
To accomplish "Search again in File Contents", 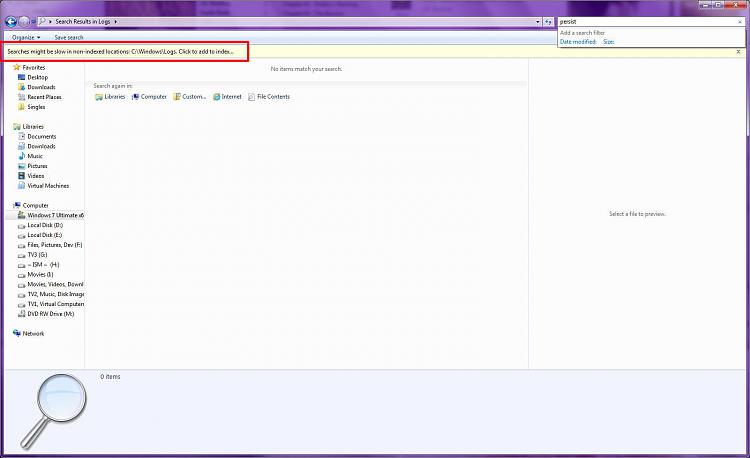I will click(x=269, y=97).
